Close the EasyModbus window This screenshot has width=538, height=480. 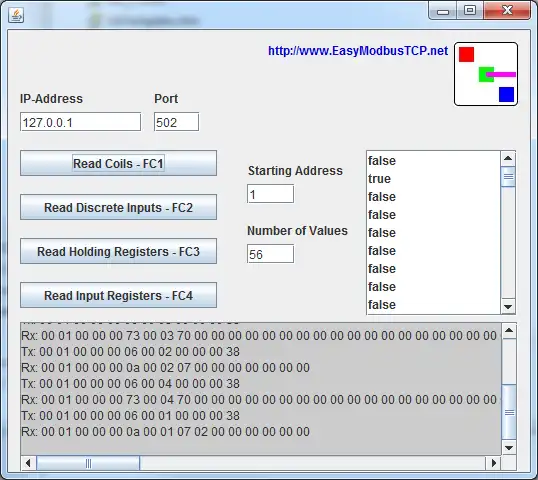coord(507,11)
